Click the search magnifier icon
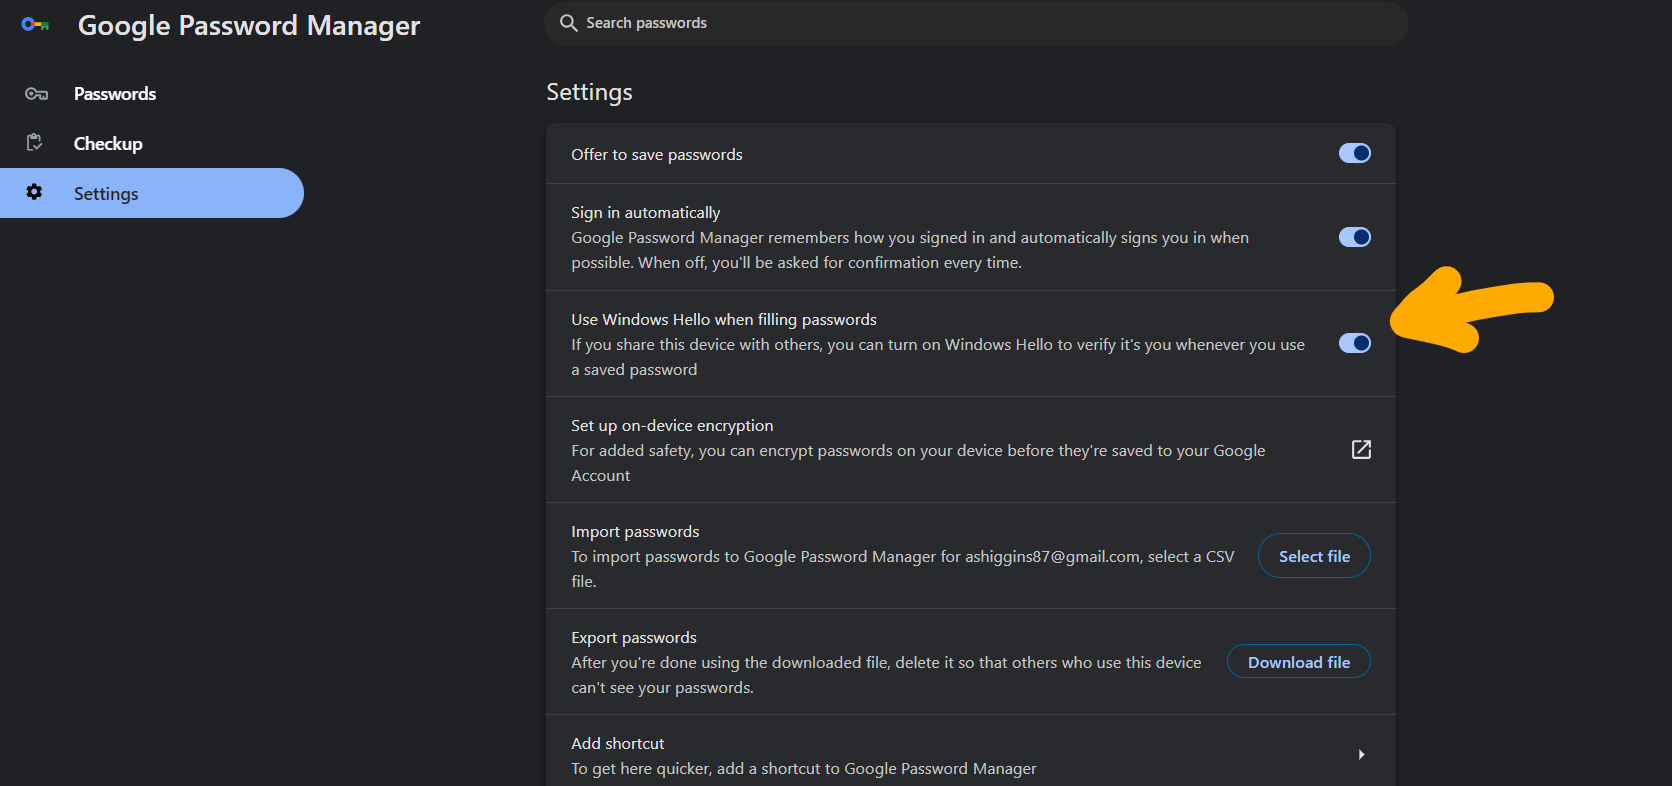This screenshot has height=786, width=1672. point(568,23)
